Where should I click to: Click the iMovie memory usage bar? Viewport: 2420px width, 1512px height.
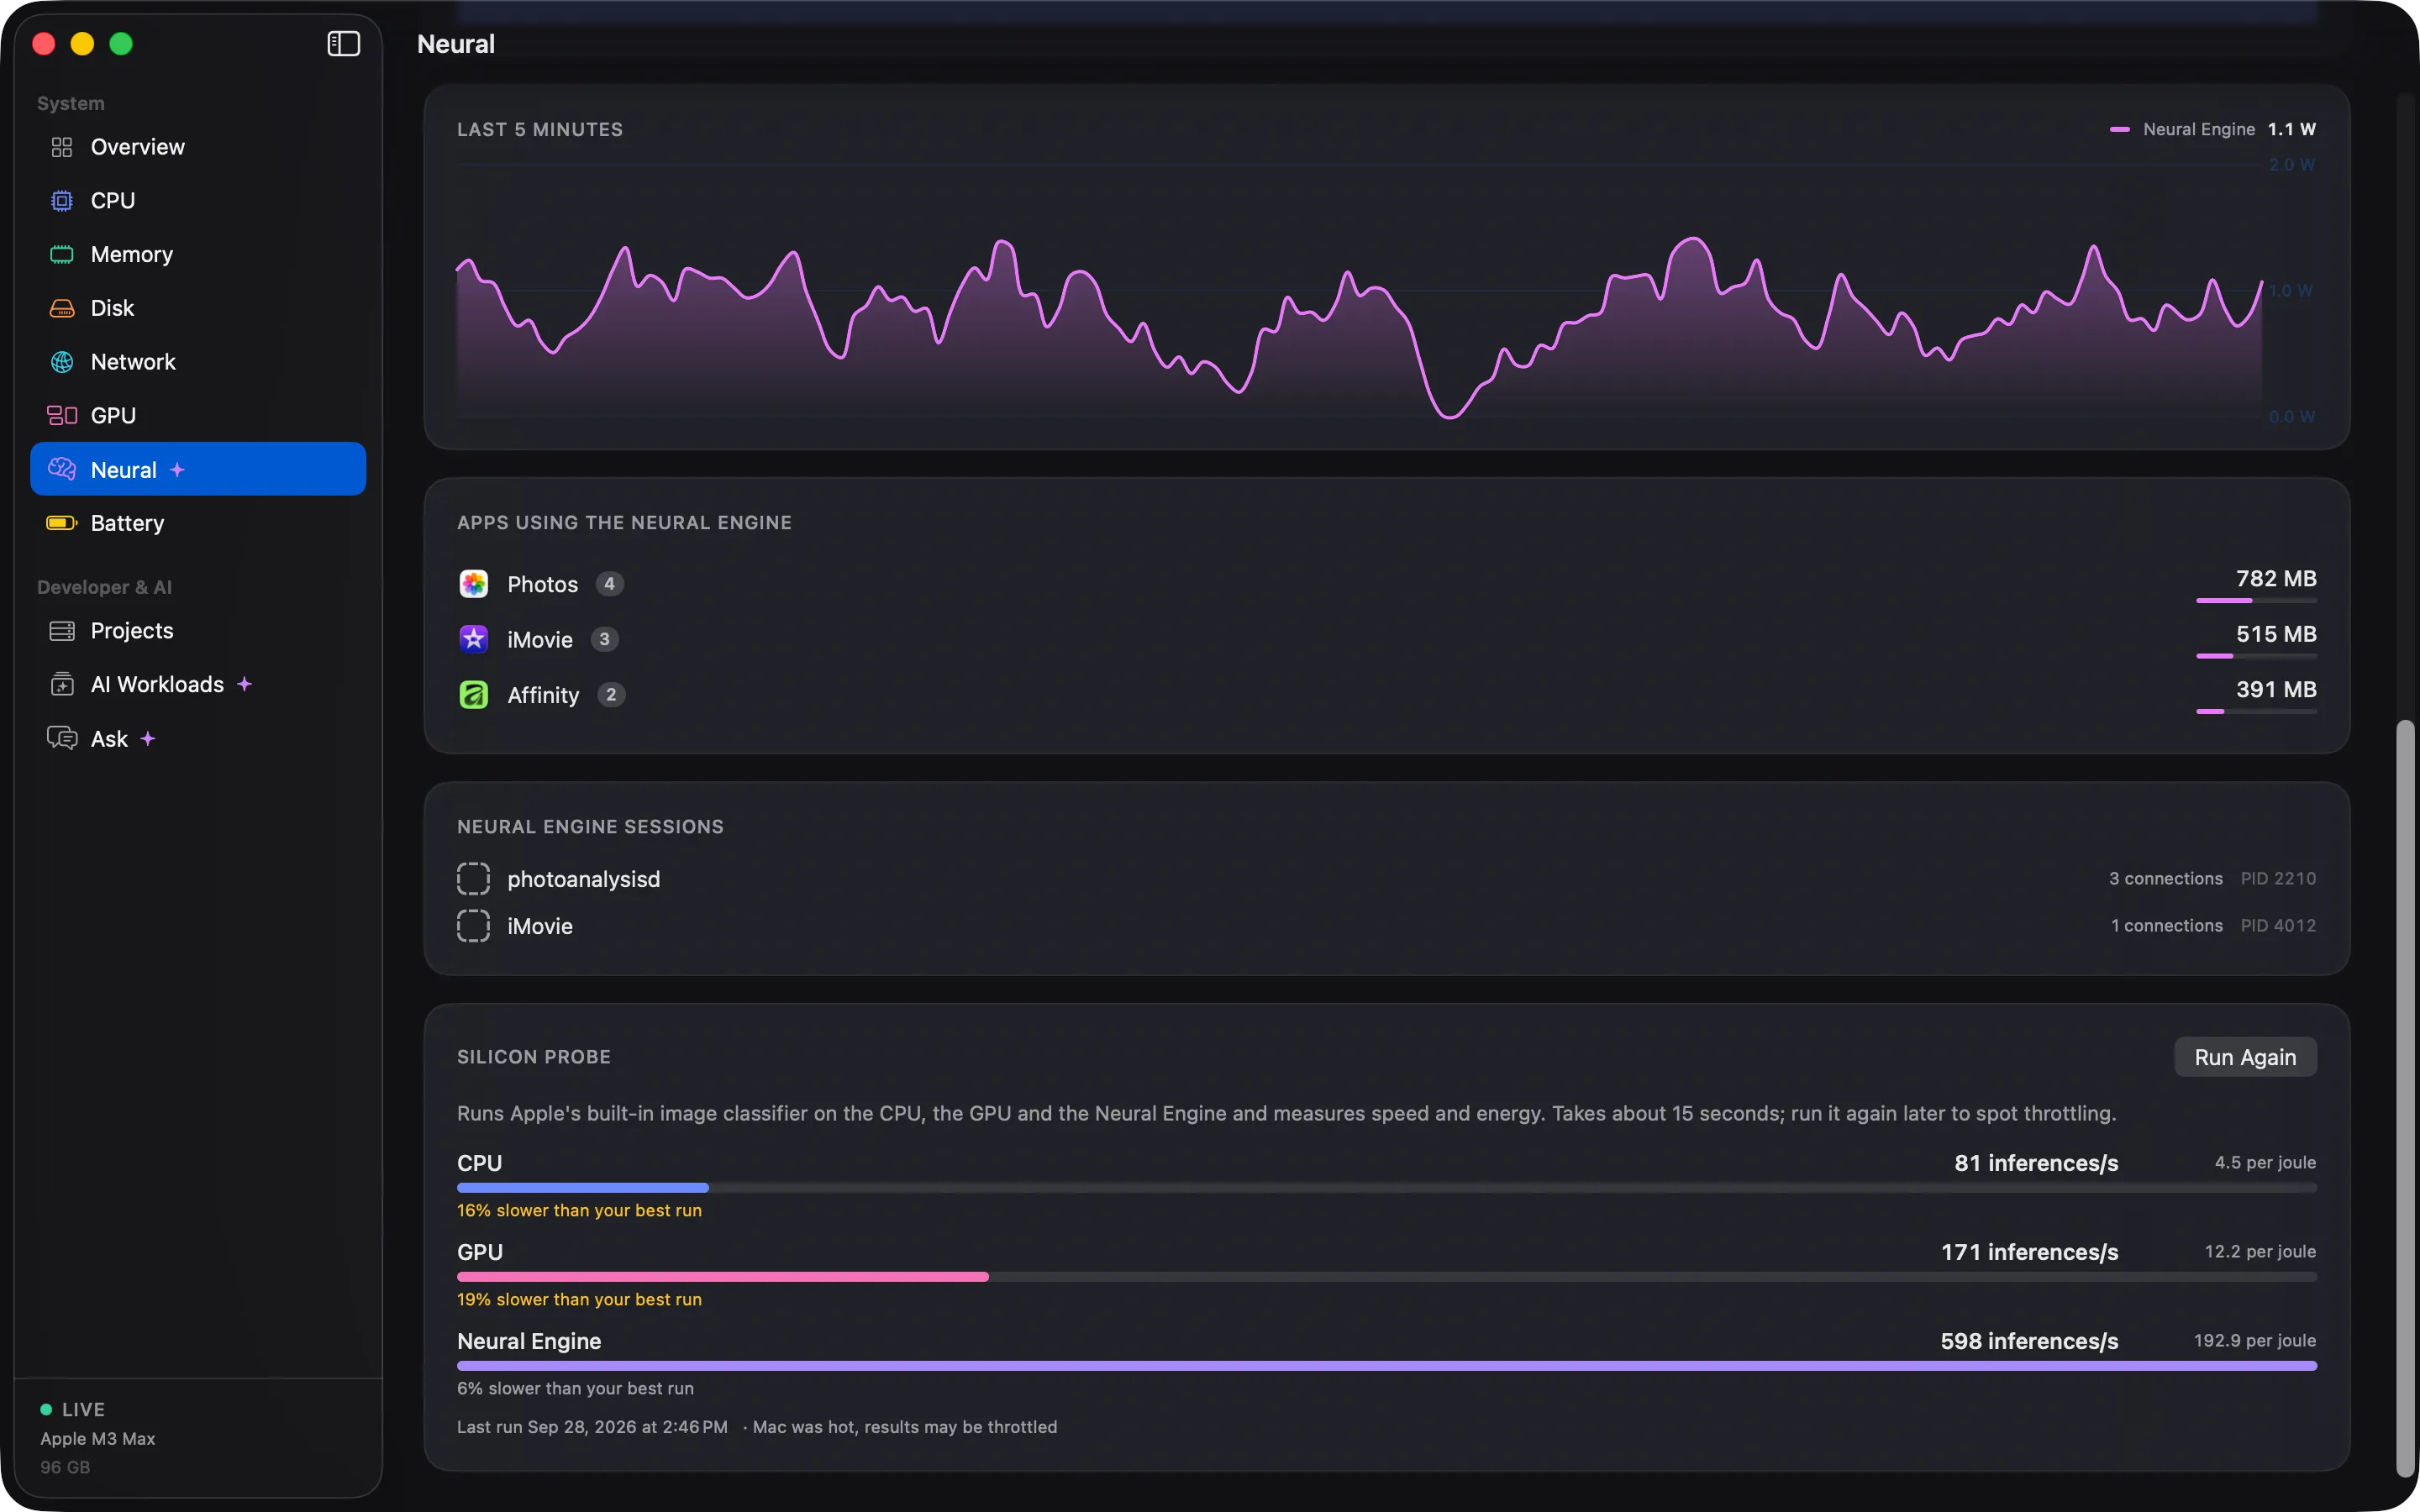click(x=2256, y=656)
